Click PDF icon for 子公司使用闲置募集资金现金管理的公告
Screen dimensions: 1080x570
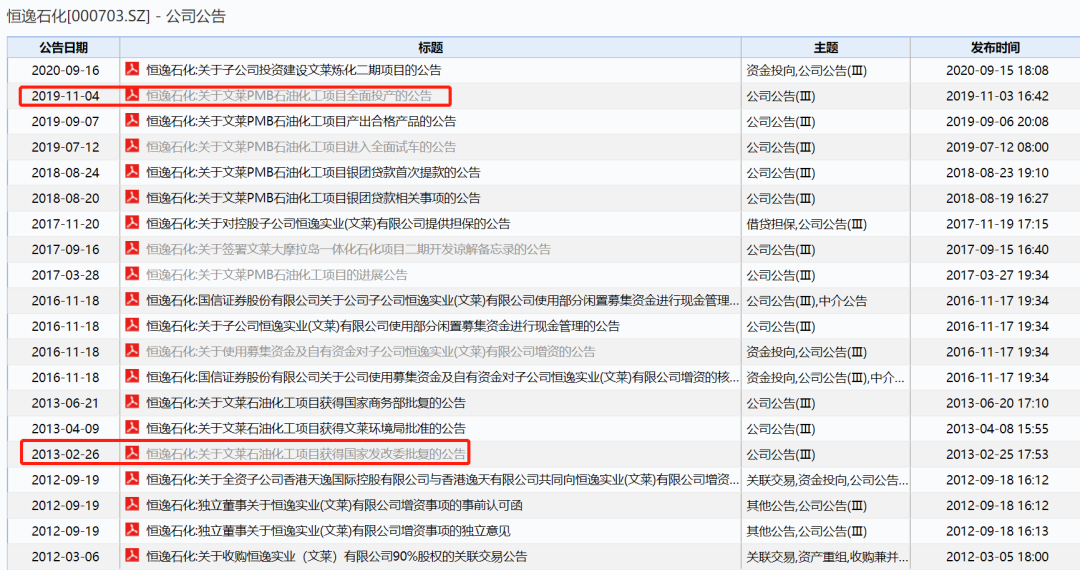[132, 325]
